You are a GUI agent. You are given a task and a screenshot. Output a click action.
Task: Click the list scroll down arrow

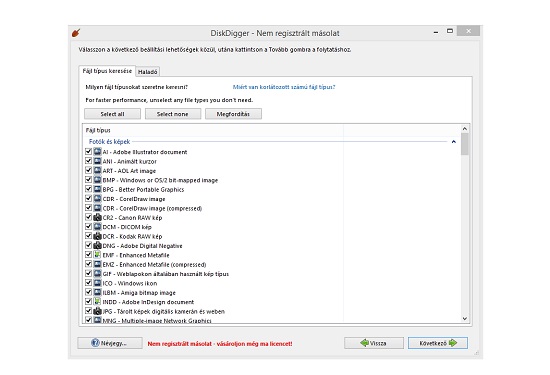tap(465, 319)
